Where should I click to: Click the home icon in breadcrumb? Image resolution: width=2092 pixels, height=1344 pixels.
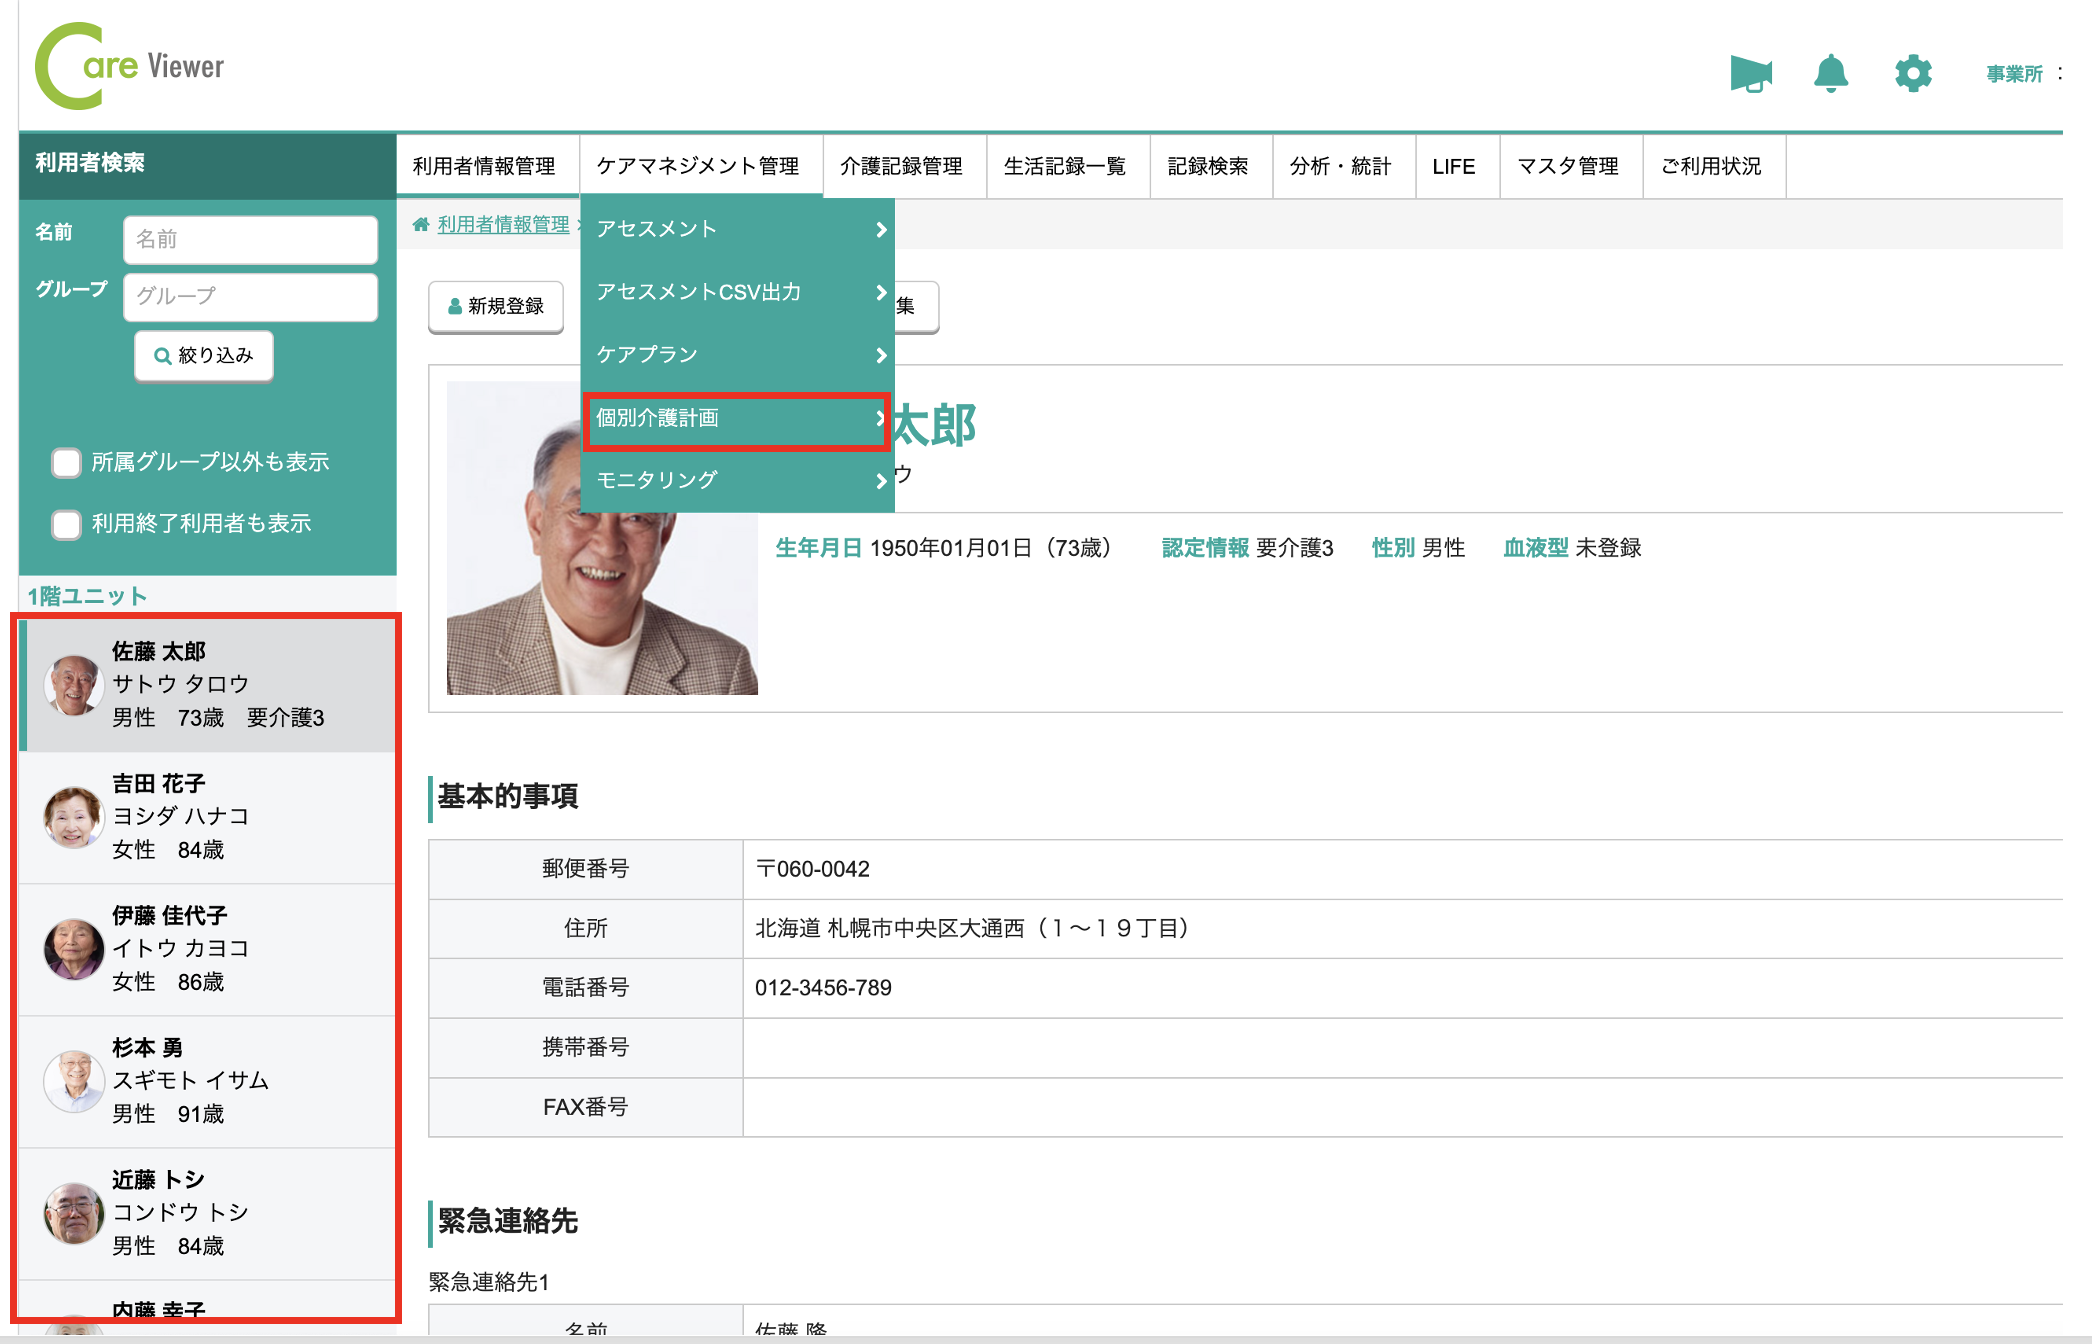click(421, 224)
